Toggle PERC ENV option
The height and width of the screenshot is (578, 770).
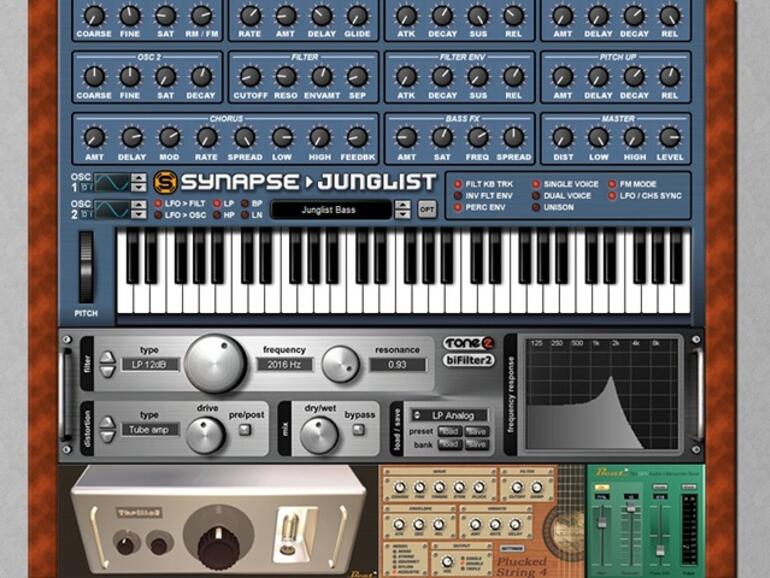458,208
